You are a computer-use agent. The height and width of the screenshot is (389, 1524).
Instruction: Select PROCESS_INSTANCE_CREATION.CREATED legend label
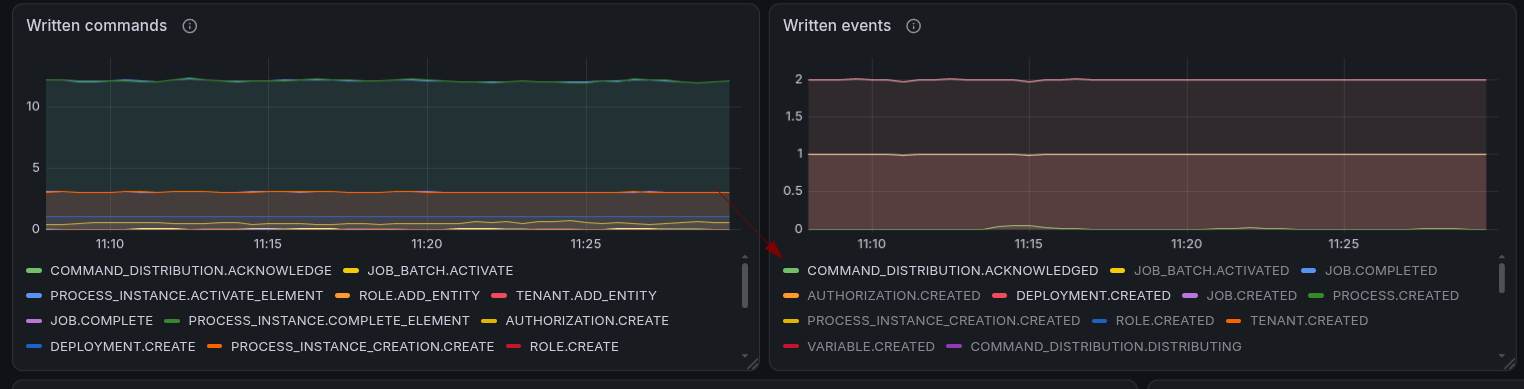coord(943,321)
